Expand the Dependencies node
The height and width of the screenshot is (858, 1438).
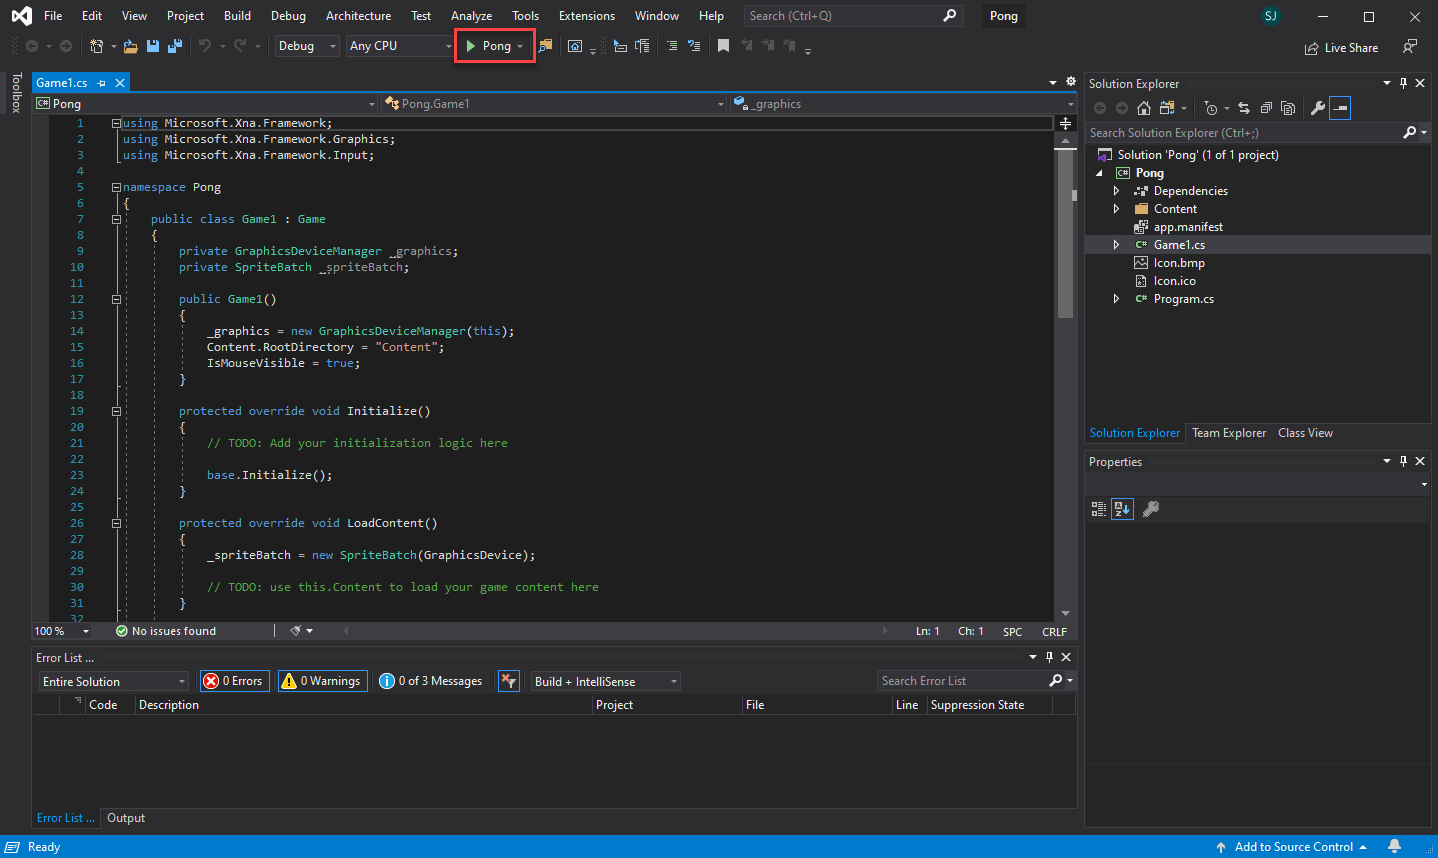pyautogui.click(x=1116, y=191)
